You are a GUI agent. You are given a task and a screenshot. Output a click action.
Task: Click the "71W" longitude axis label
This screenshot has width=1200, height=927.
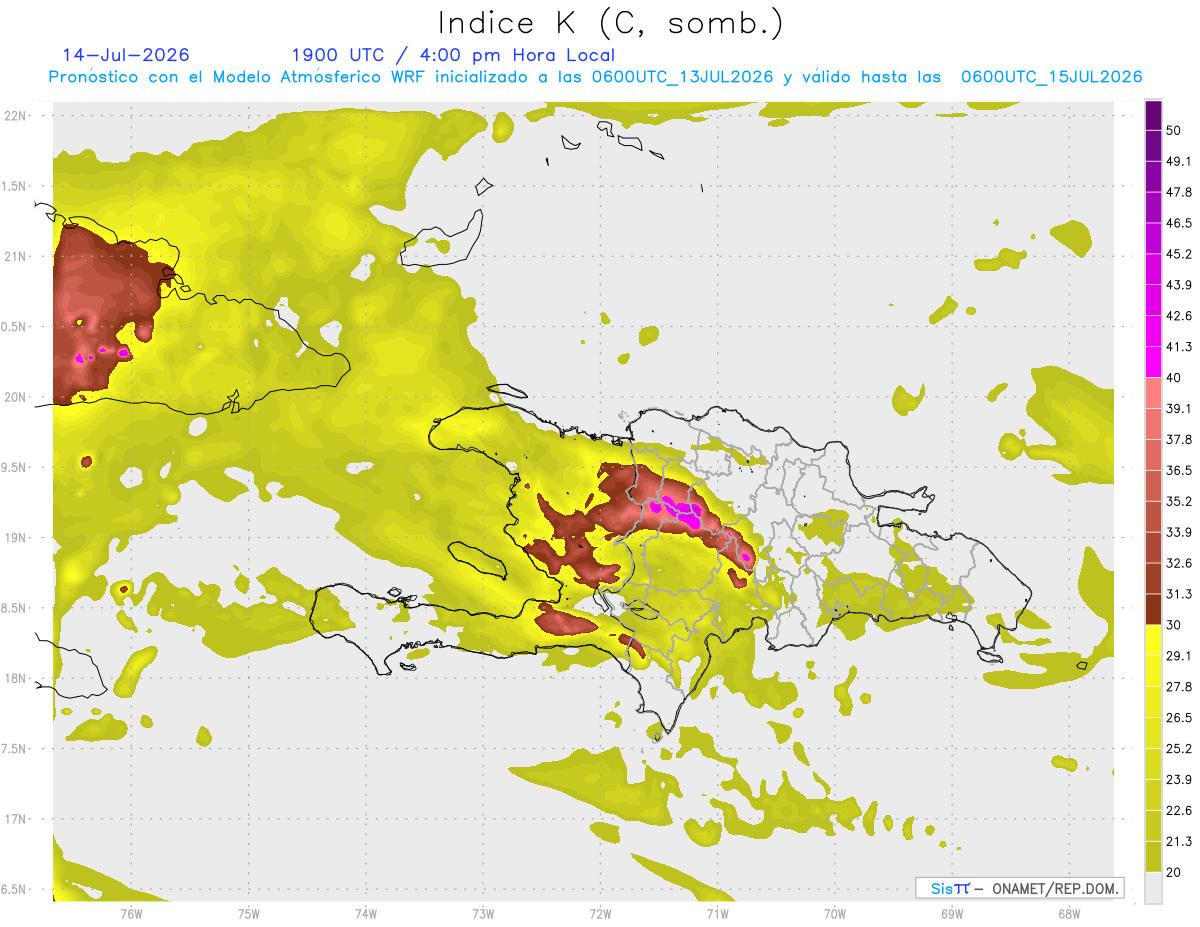point(717,913)
